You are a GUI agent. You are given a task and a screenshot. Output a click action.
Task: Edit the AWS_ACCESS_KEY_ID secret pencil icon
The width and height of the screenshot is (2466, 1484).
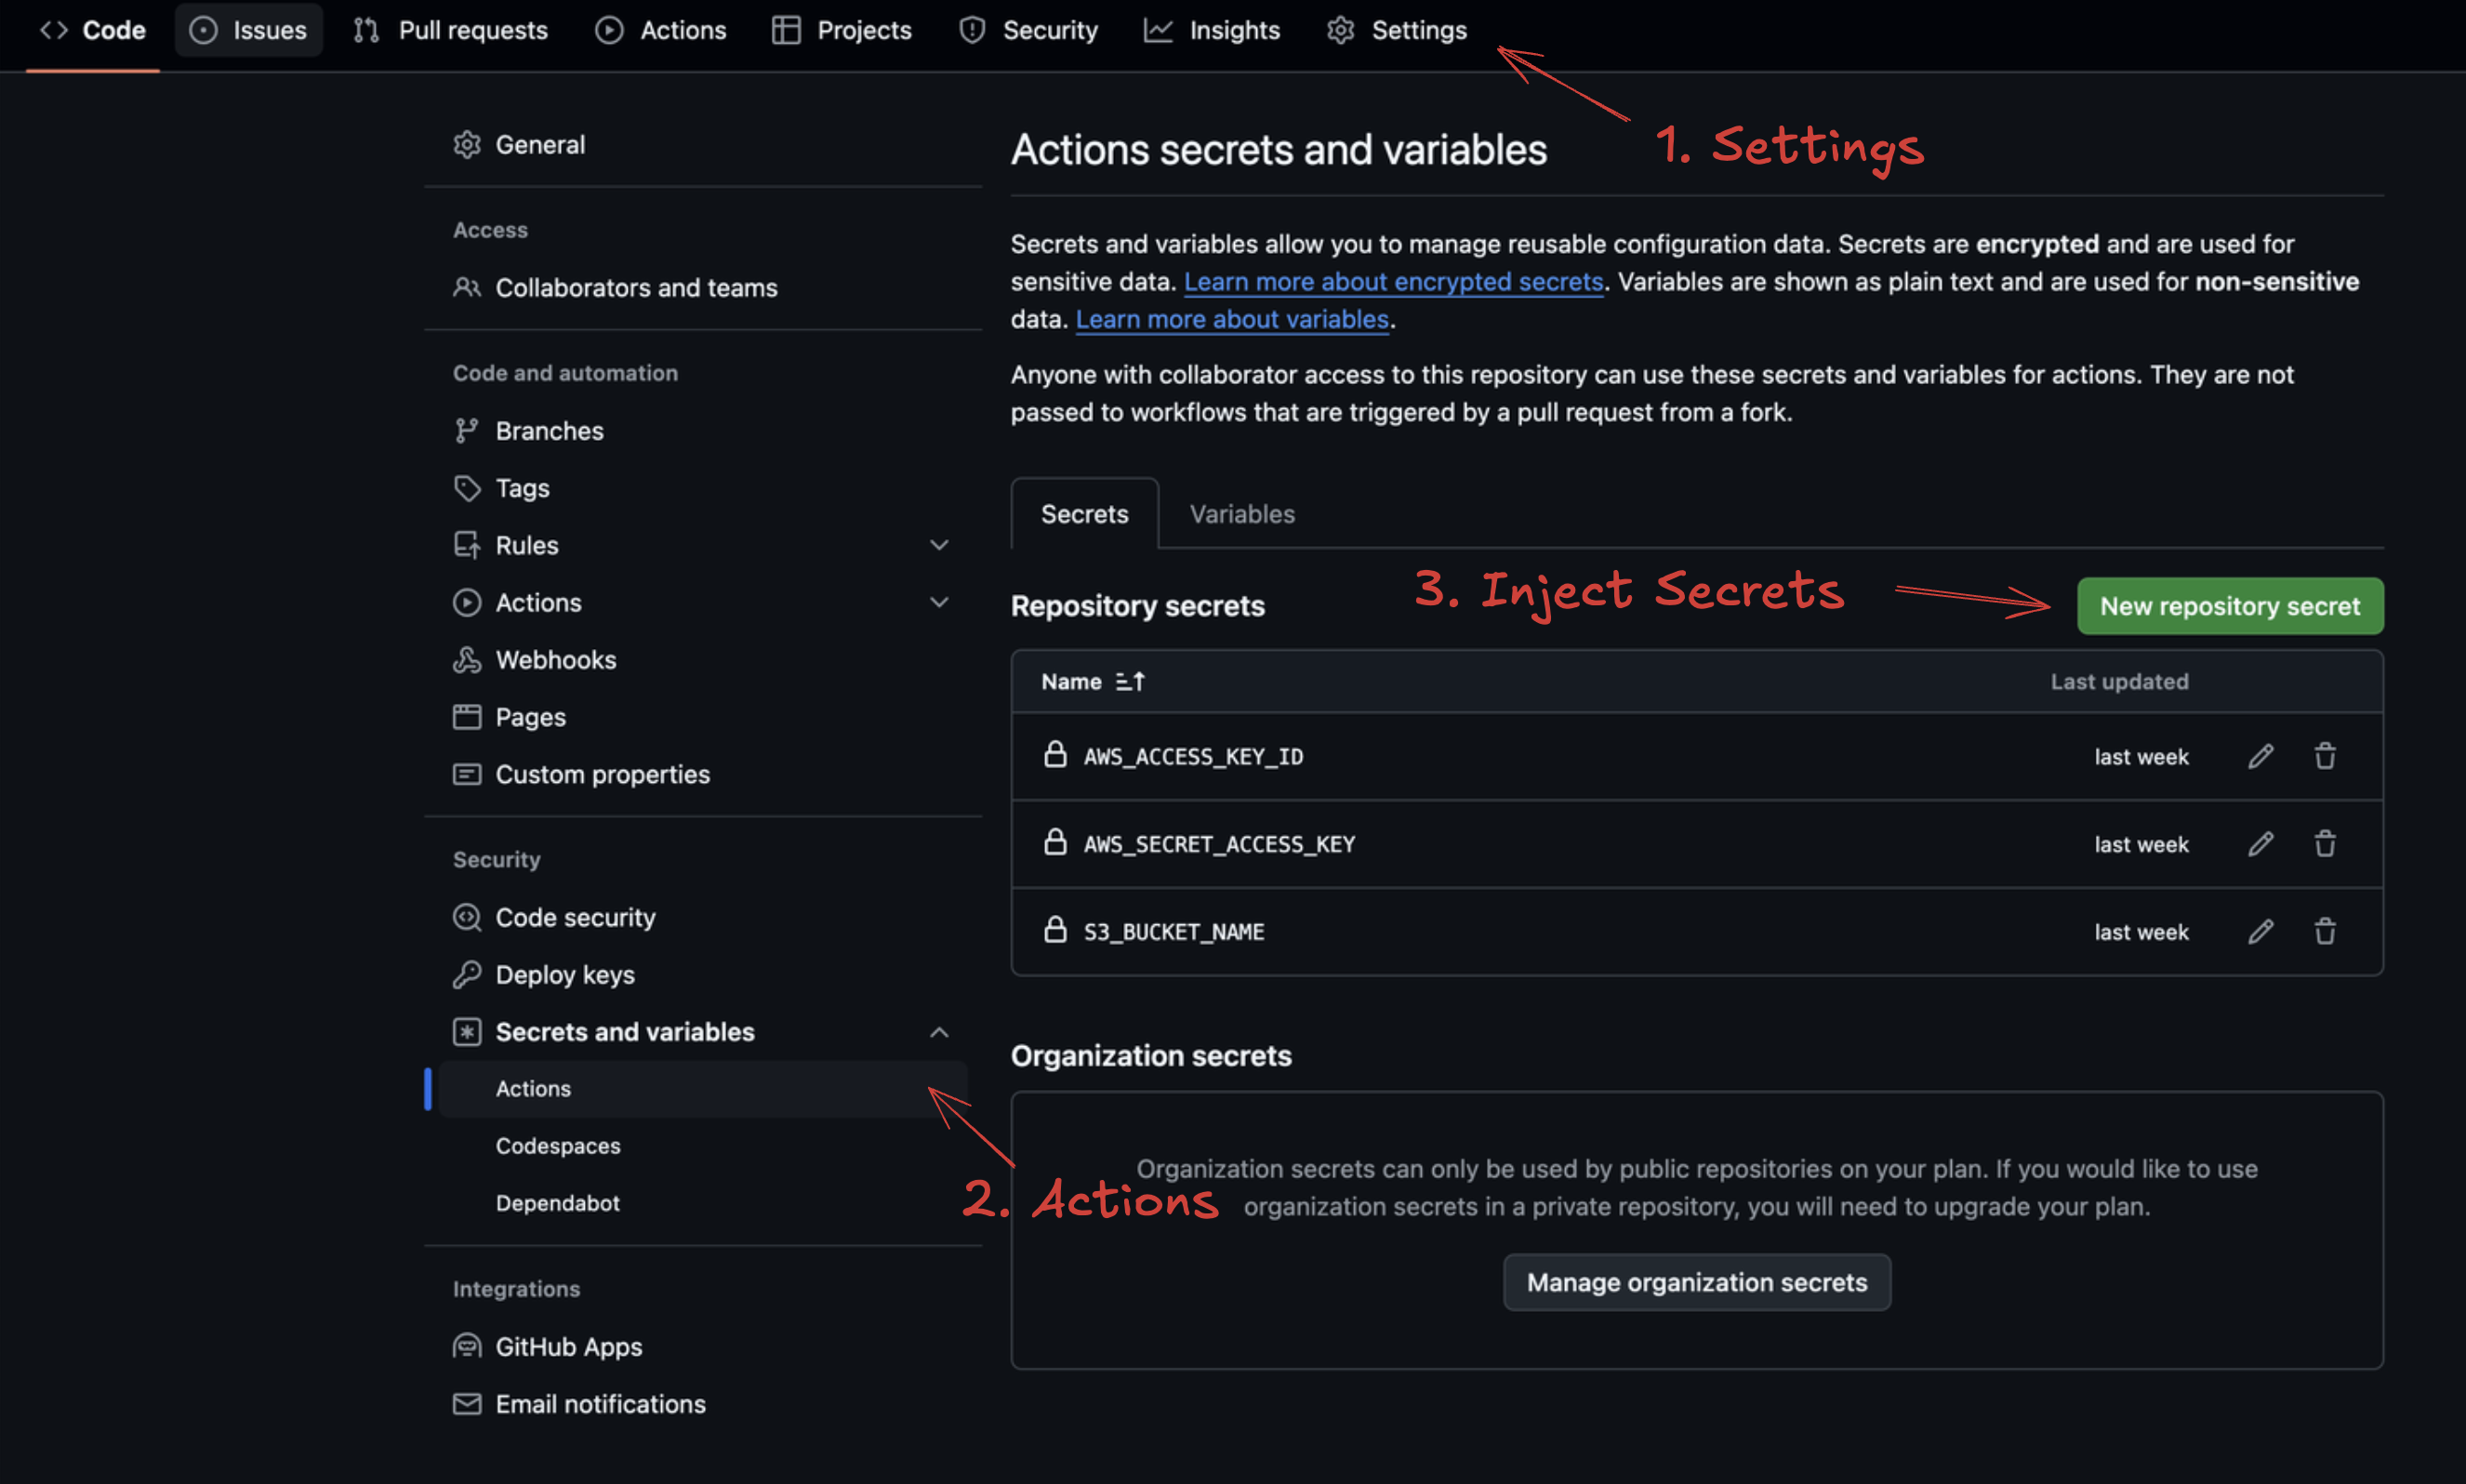2260,756
